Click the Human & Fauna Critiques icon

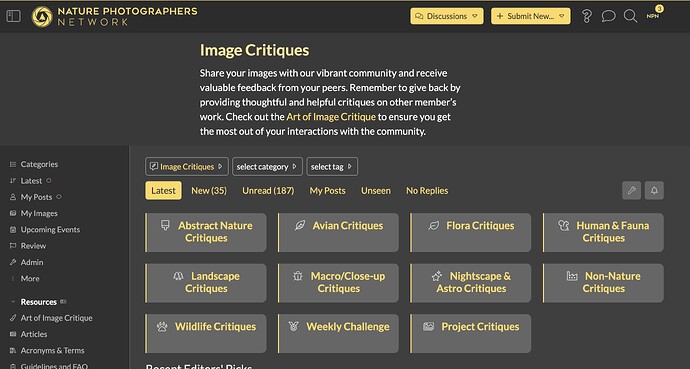point(564,226)
